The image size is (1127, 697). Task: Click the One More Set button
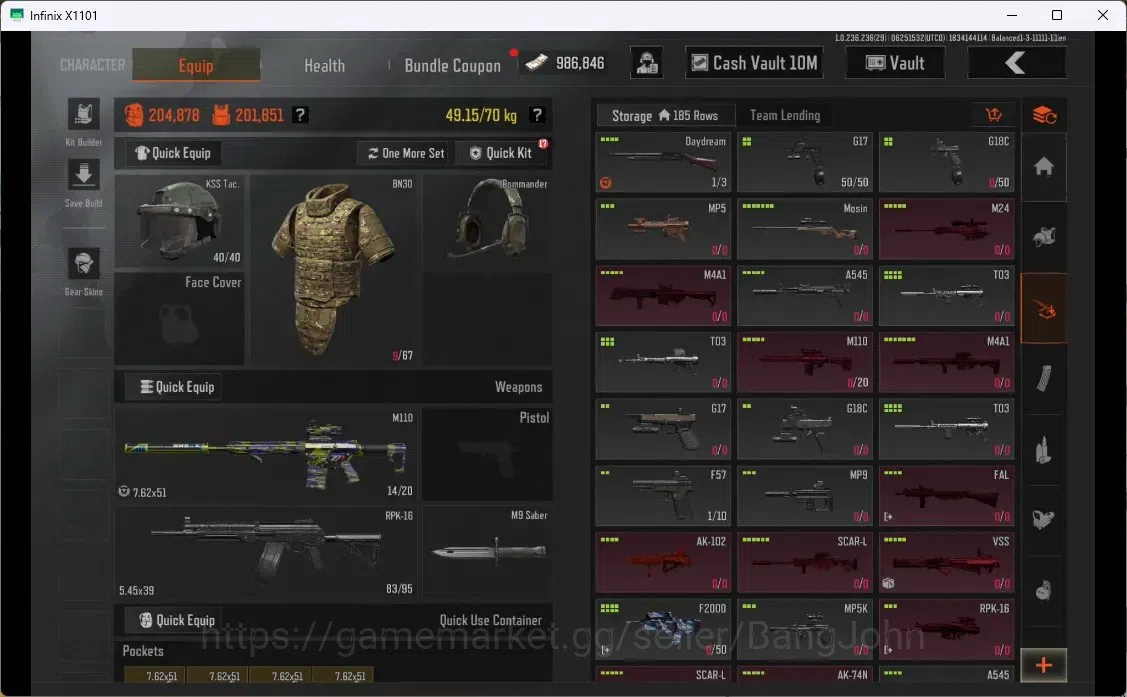pos(405,153)
